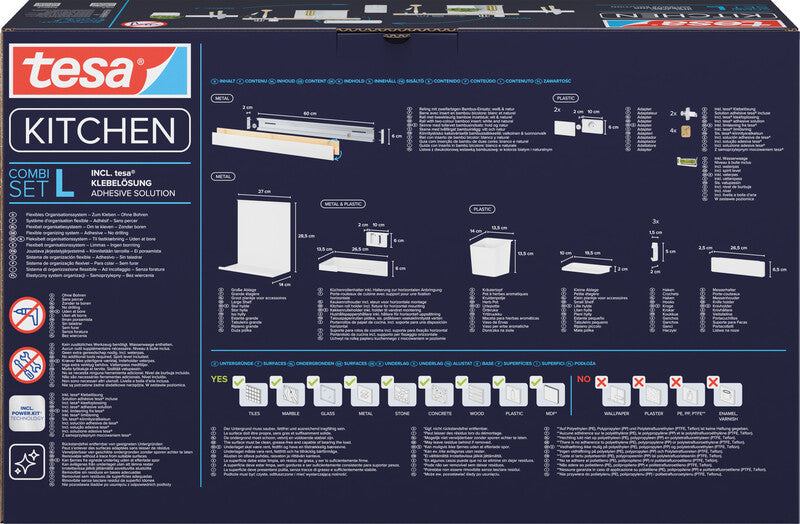Click the knife holder product image
The image size is (800, 524).
(738, 267)
